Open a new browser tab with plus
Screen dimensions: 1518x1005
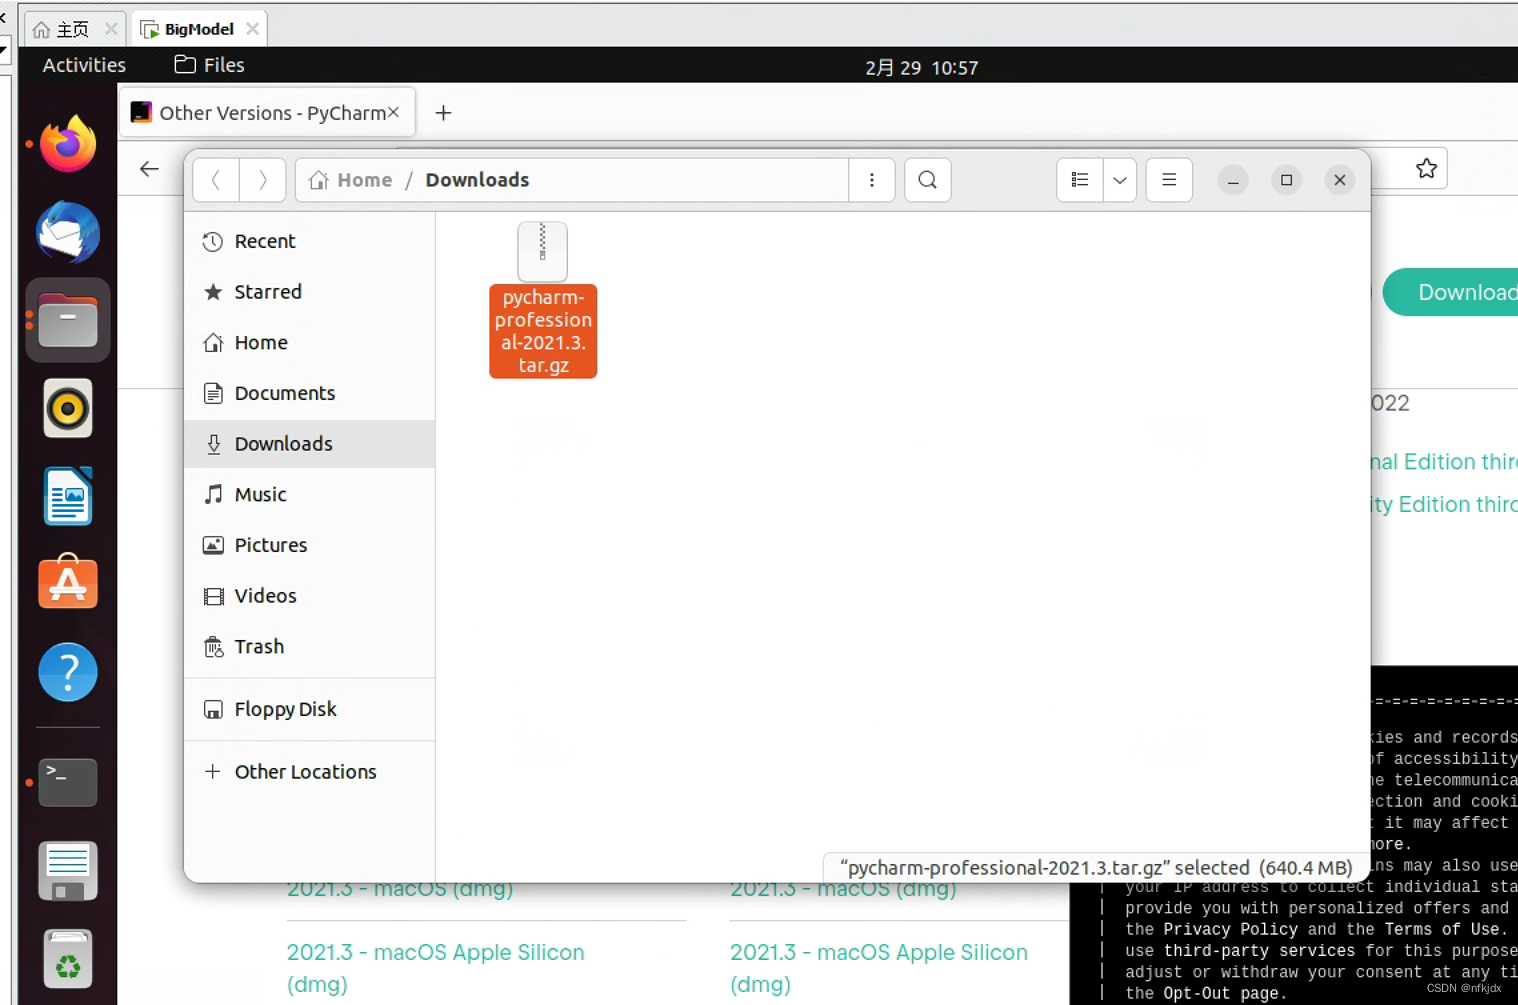click(443, 113)
